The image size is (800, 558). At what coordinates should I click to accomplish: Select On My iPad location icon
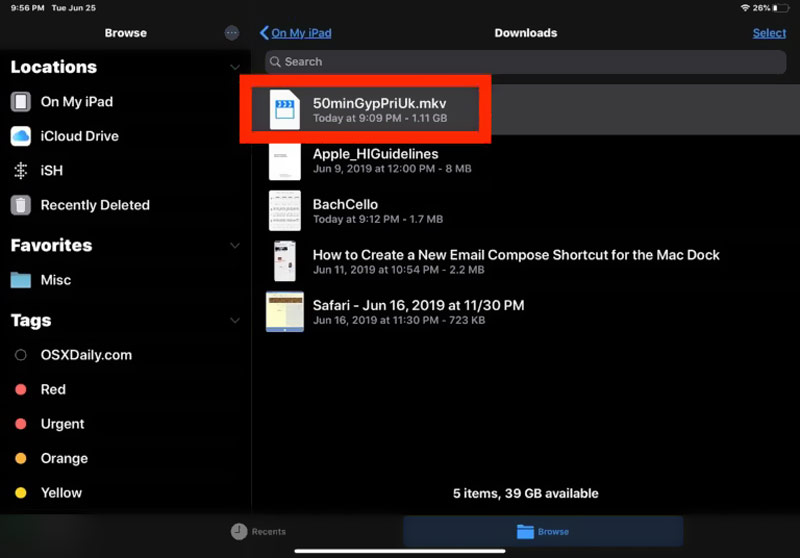tap(20, 102)
